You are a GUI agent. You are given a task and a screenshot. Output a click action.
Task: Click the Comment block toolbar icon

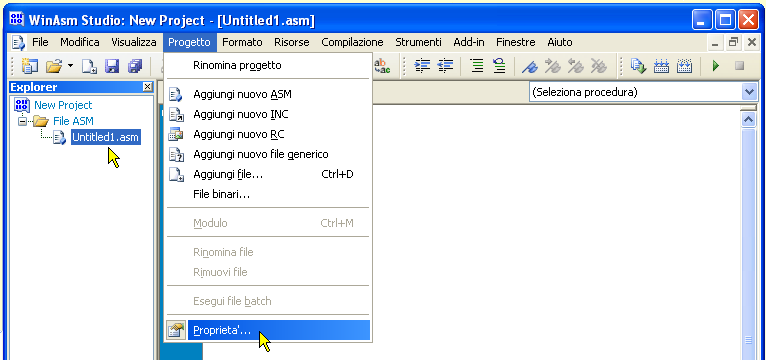point(476,65)
